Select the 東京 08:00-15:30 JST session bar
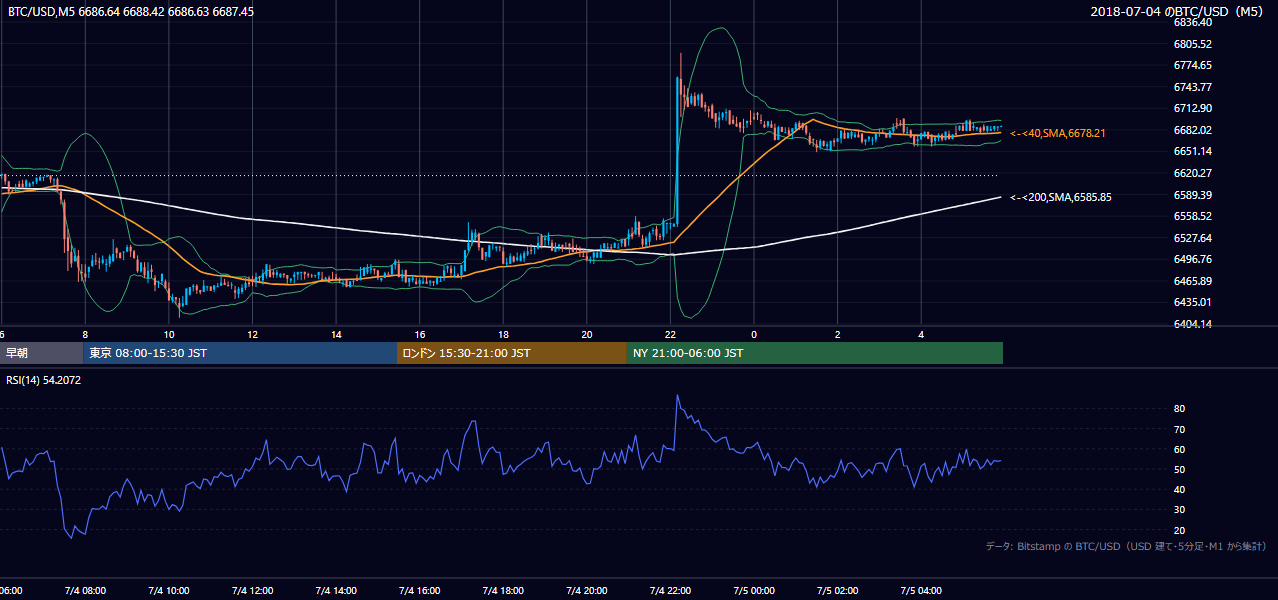This screenshot has width=1278, height=600. tap(240, 353)
